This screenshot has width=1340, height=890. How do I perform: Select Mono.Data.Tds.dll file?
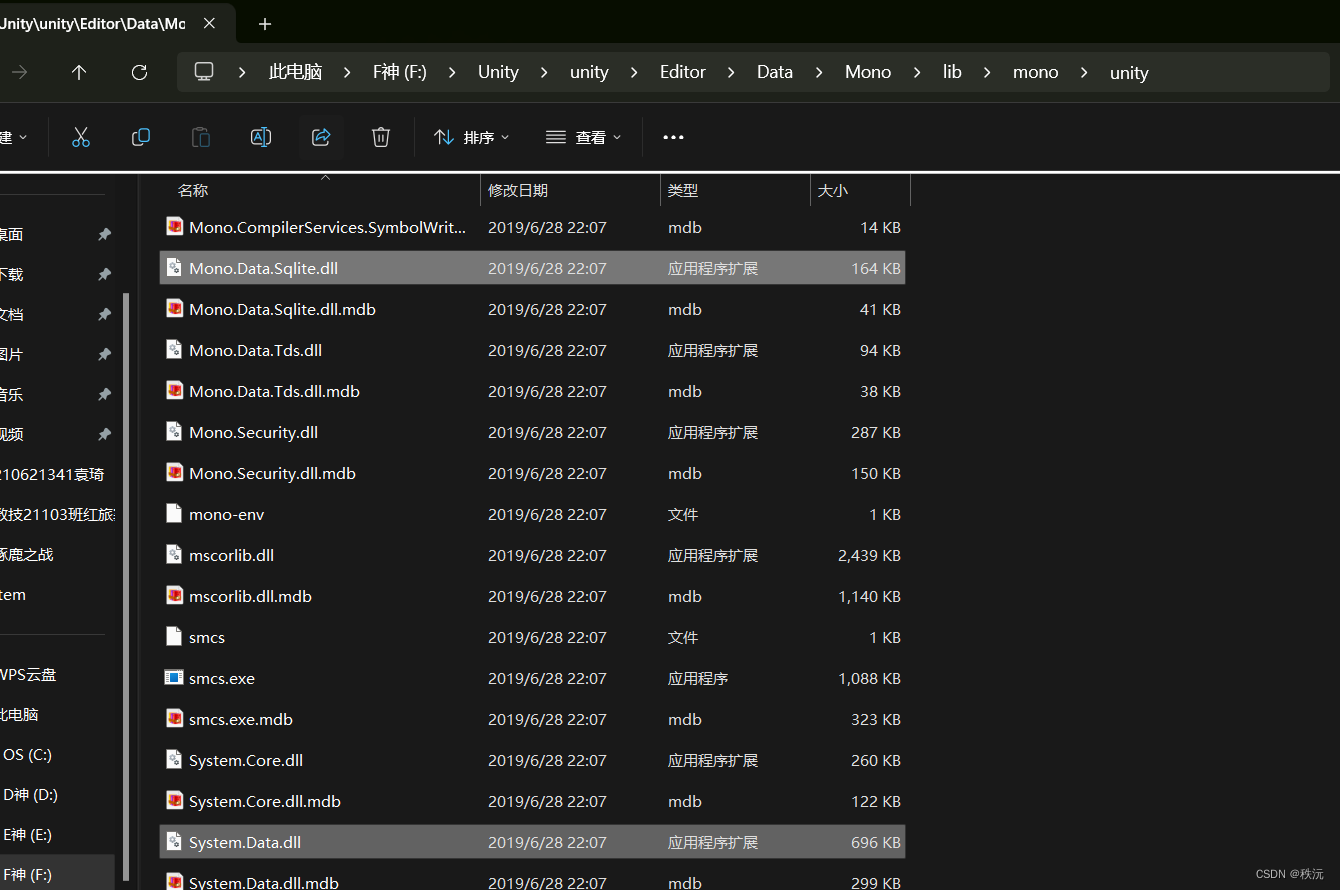point(532,350)
